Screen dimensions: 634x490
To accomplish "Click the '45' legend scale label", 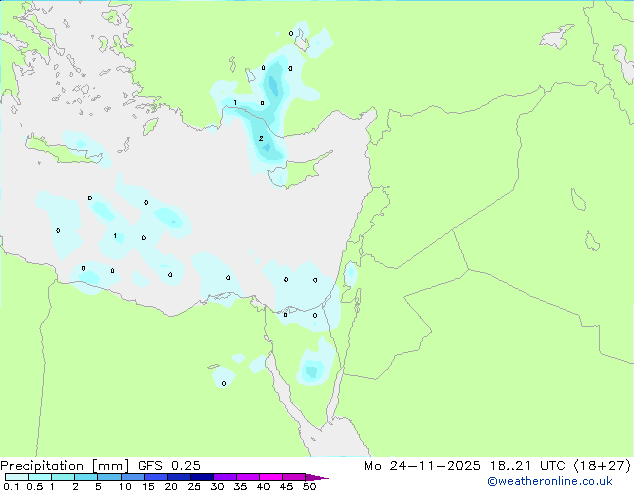I will 286,486.
